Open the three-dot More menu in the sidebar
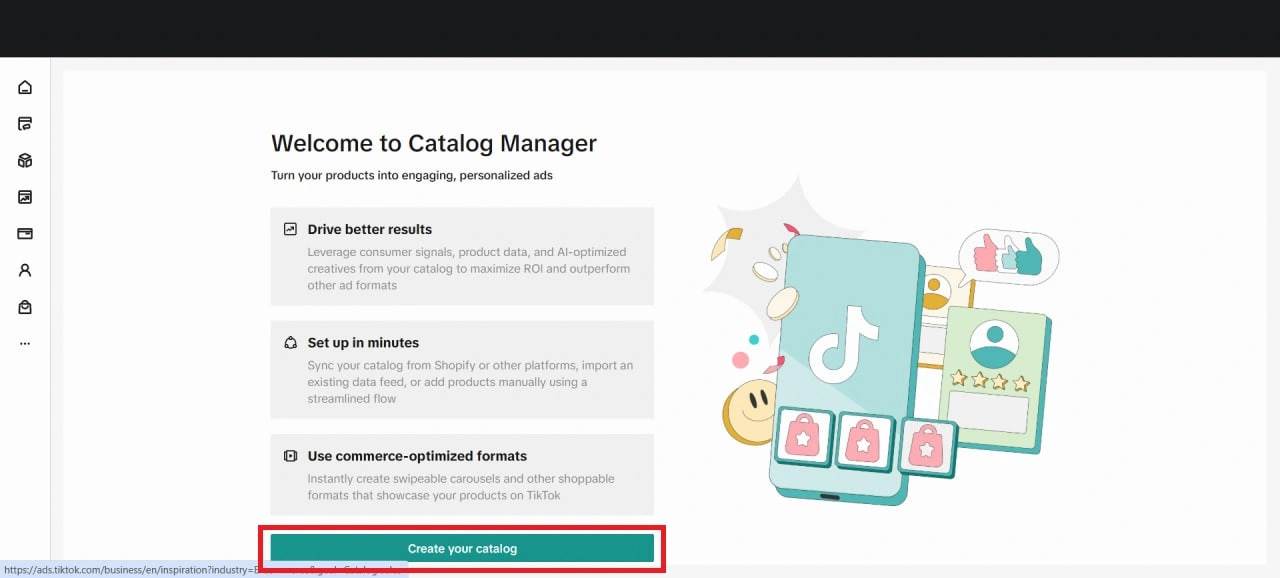Viewport: 1280px width, 578px height. pyautogui.click(x=25, y=343)
